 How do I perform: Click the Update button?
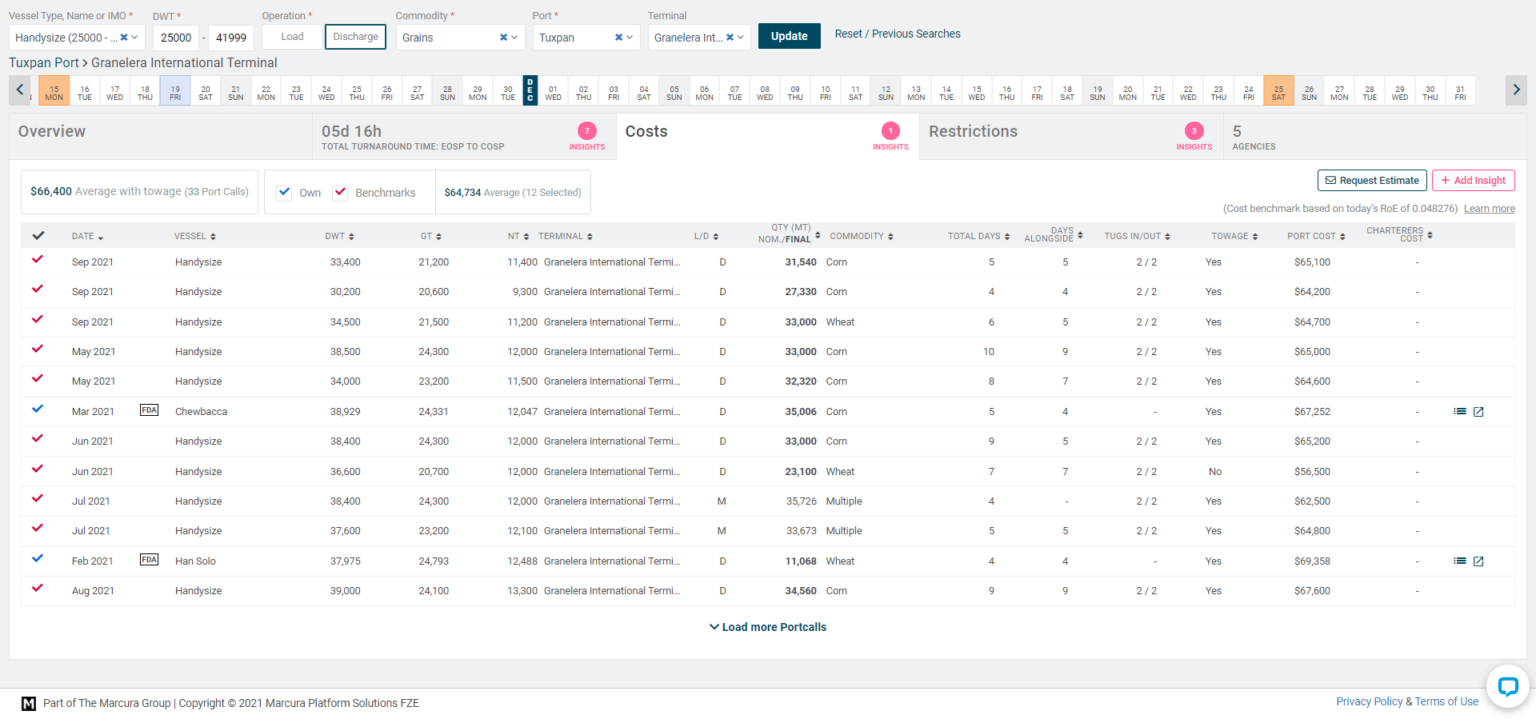[x=789, y=33]
